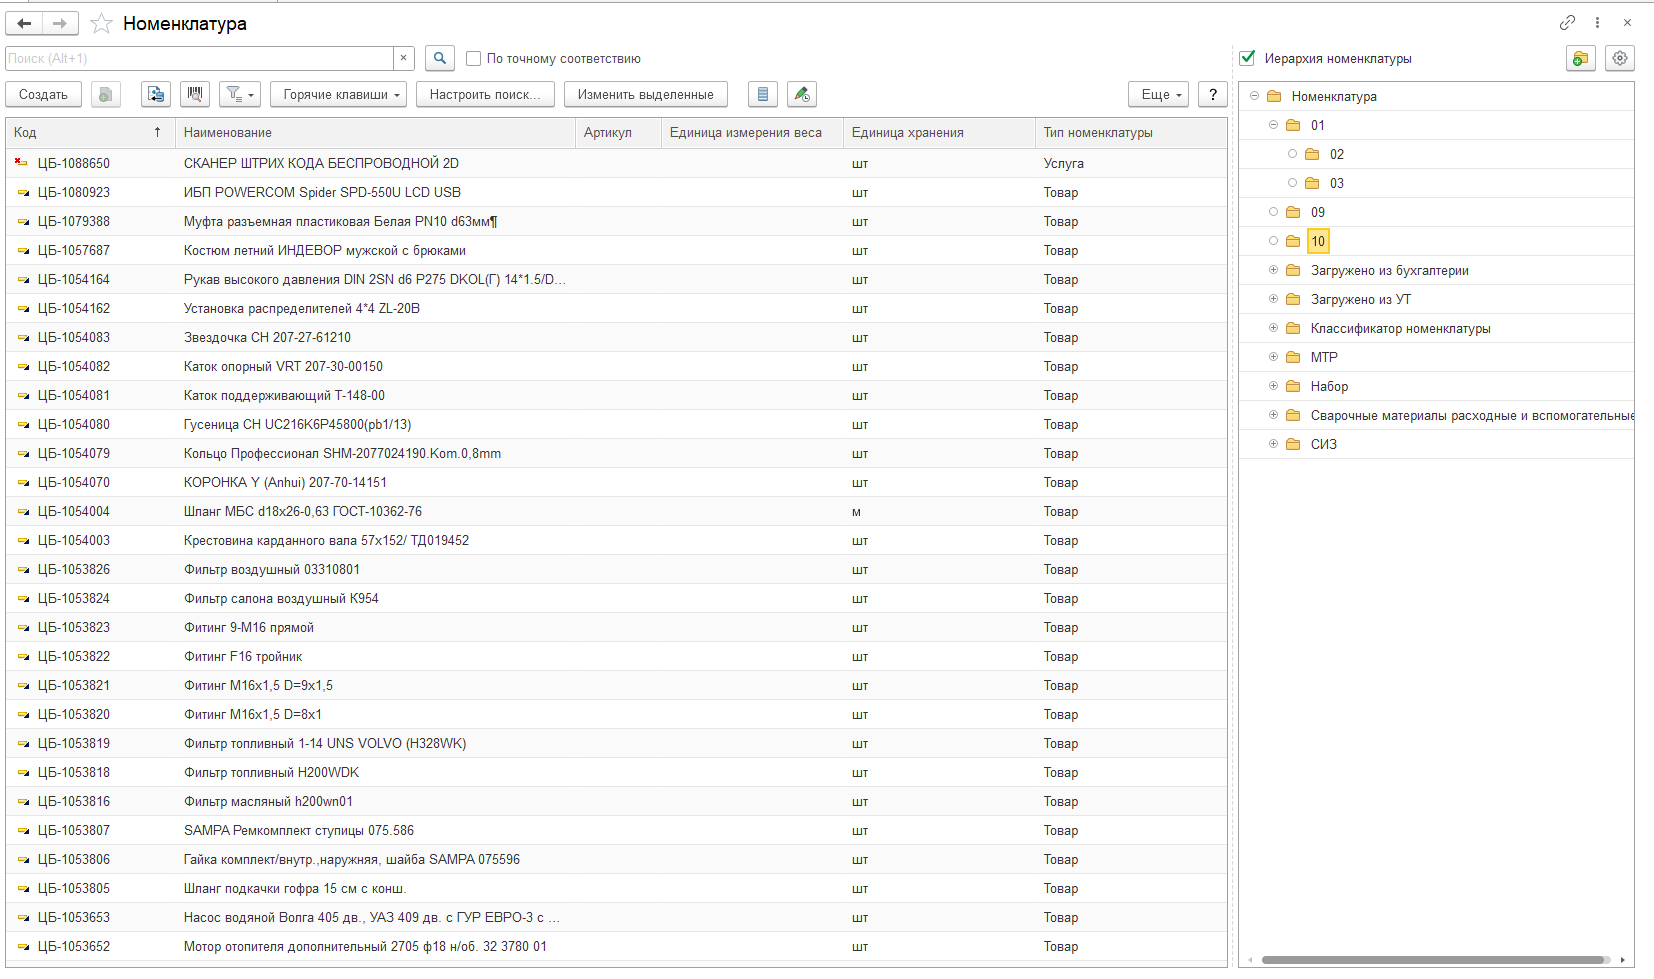Open the filter funnel dropdown
The image size is (1654, 979).
pos(239,94)
